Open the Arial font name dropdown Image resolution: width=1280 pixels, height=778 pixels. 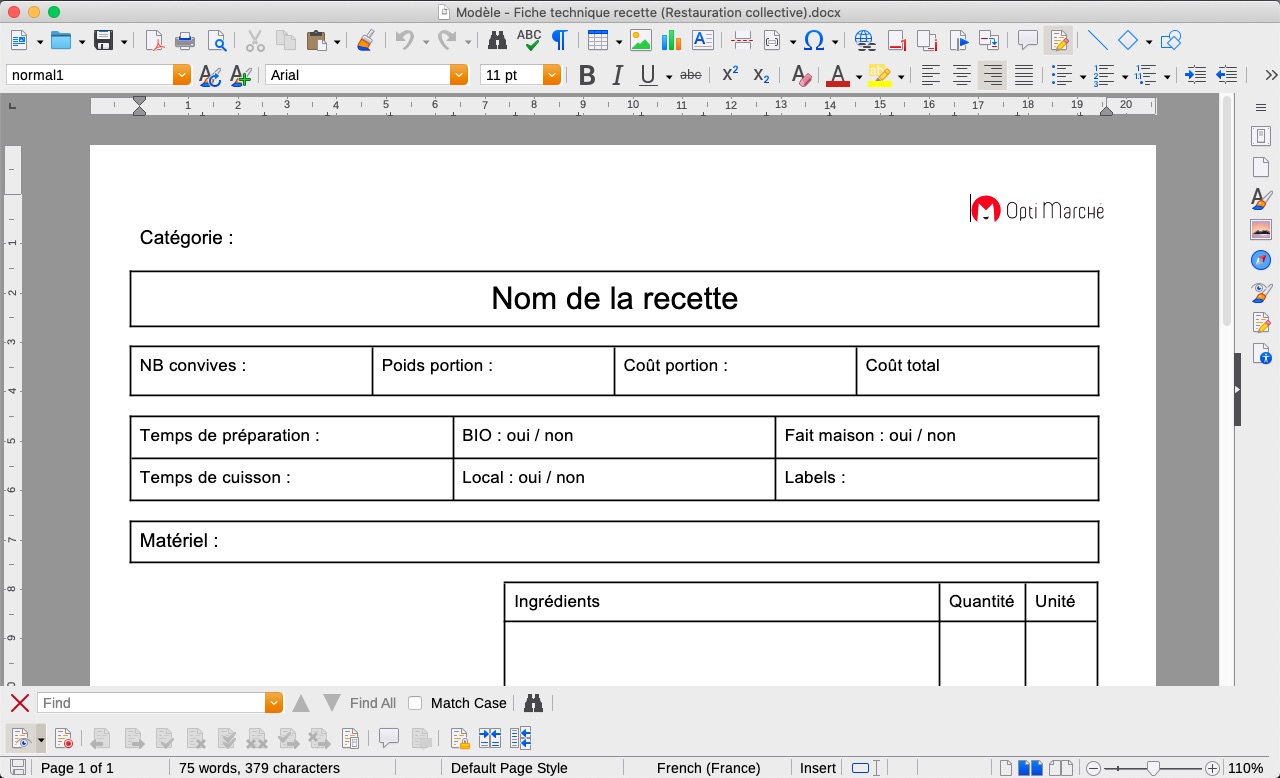click(458, 73)
